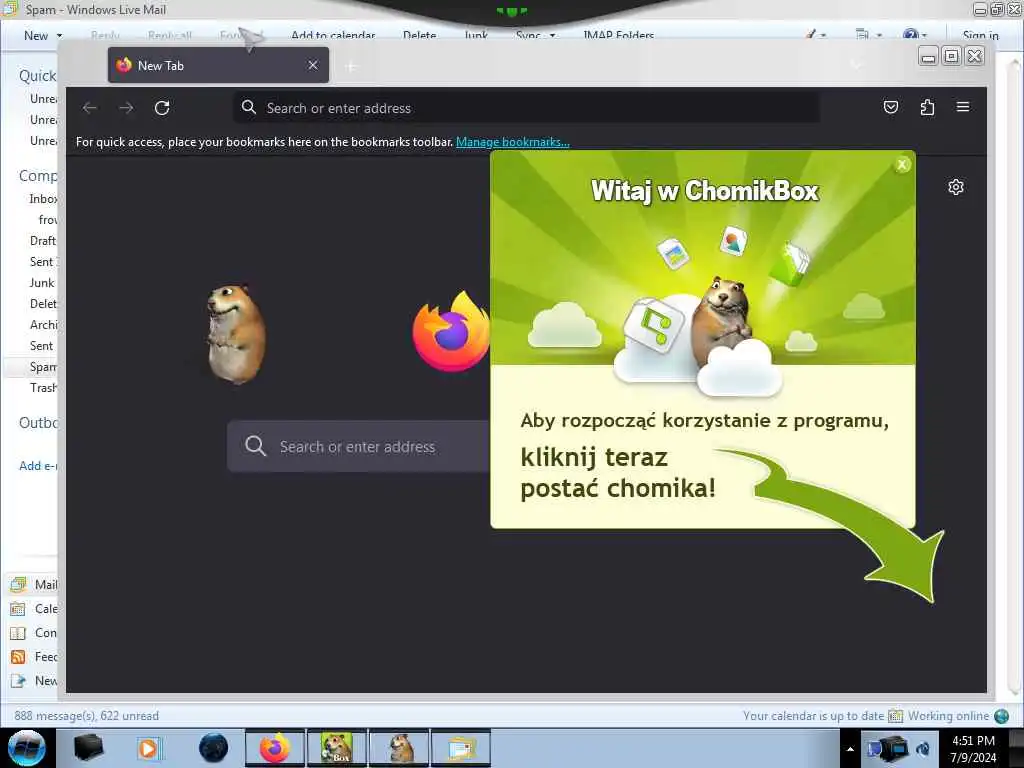Open the black folder taskbar icon
The width and height of the screenshot is (1024, 768).
(x=89, y=748)
